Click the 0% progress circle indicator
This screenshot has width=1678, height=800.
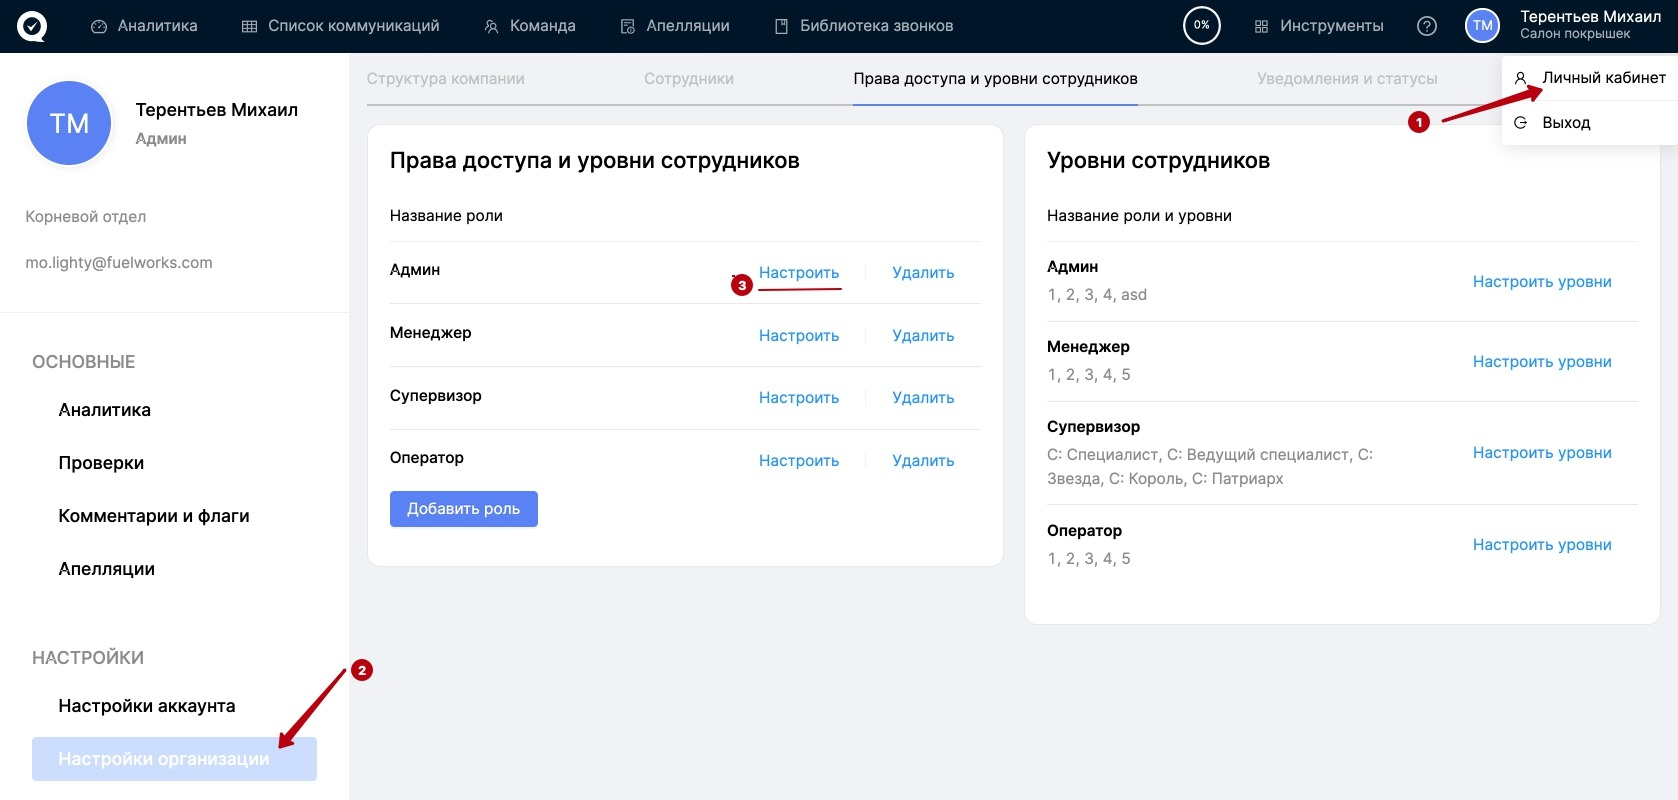(x=1201, y=26)
